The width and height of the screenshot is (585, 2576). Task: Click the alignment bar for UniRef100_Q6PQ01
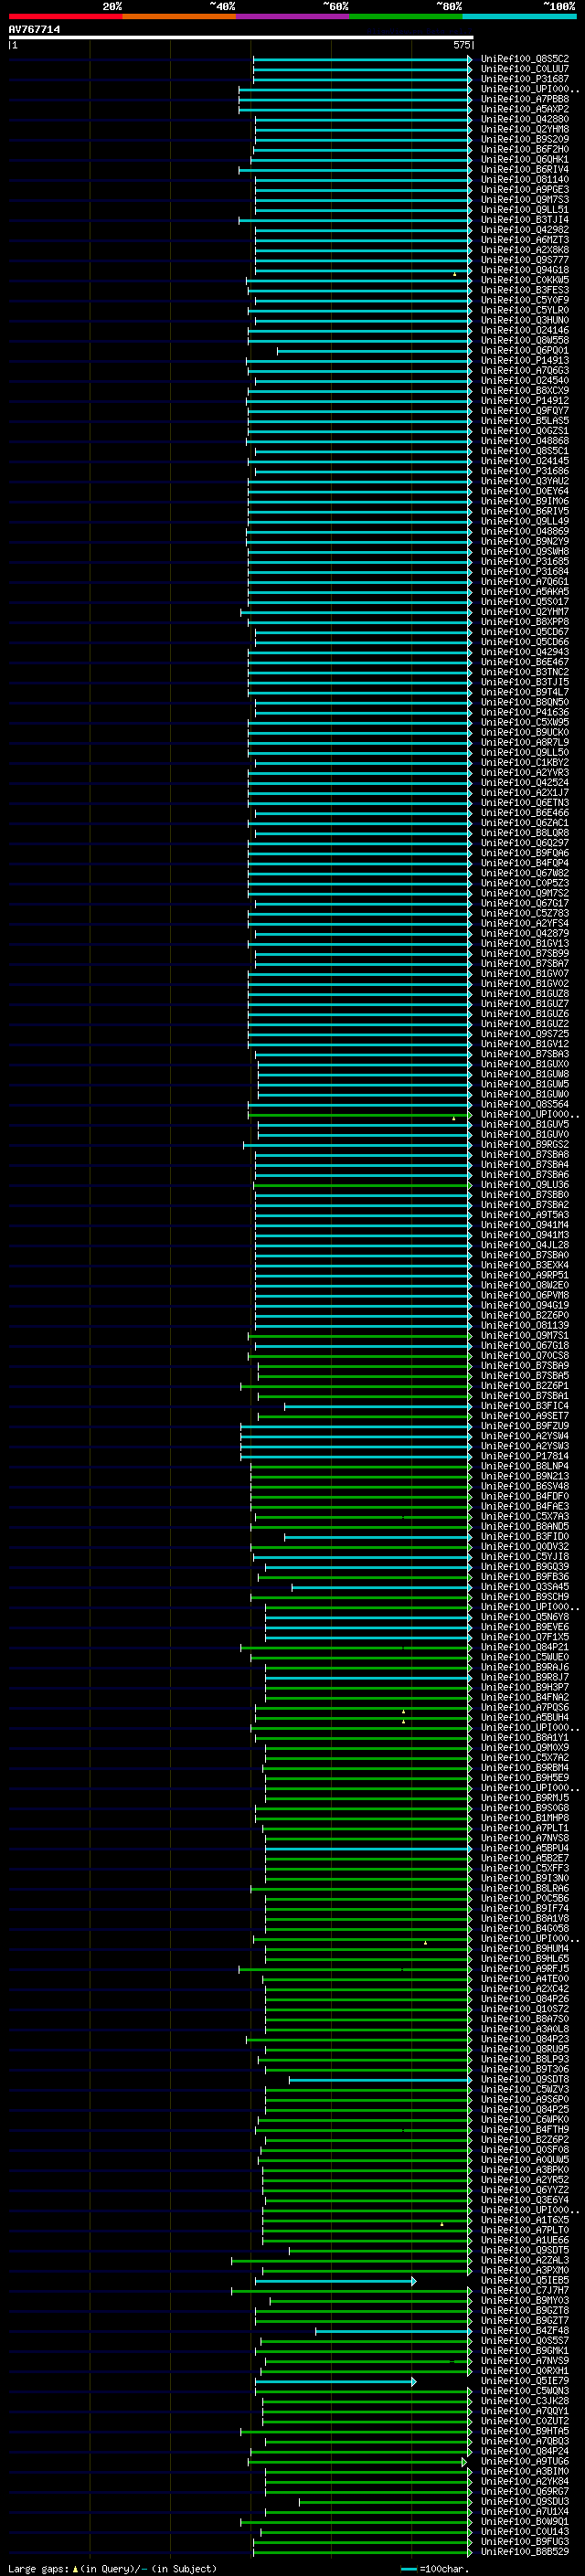coord(374,351)
